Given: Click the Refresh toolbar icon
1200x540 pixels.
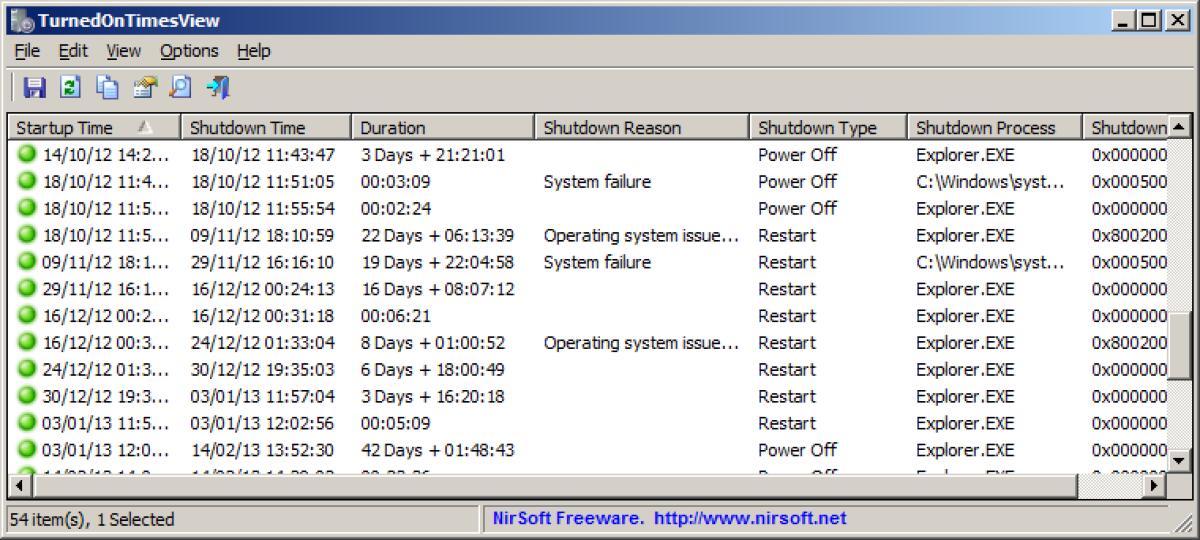Looking at the screenshot, I should [70, 88].
